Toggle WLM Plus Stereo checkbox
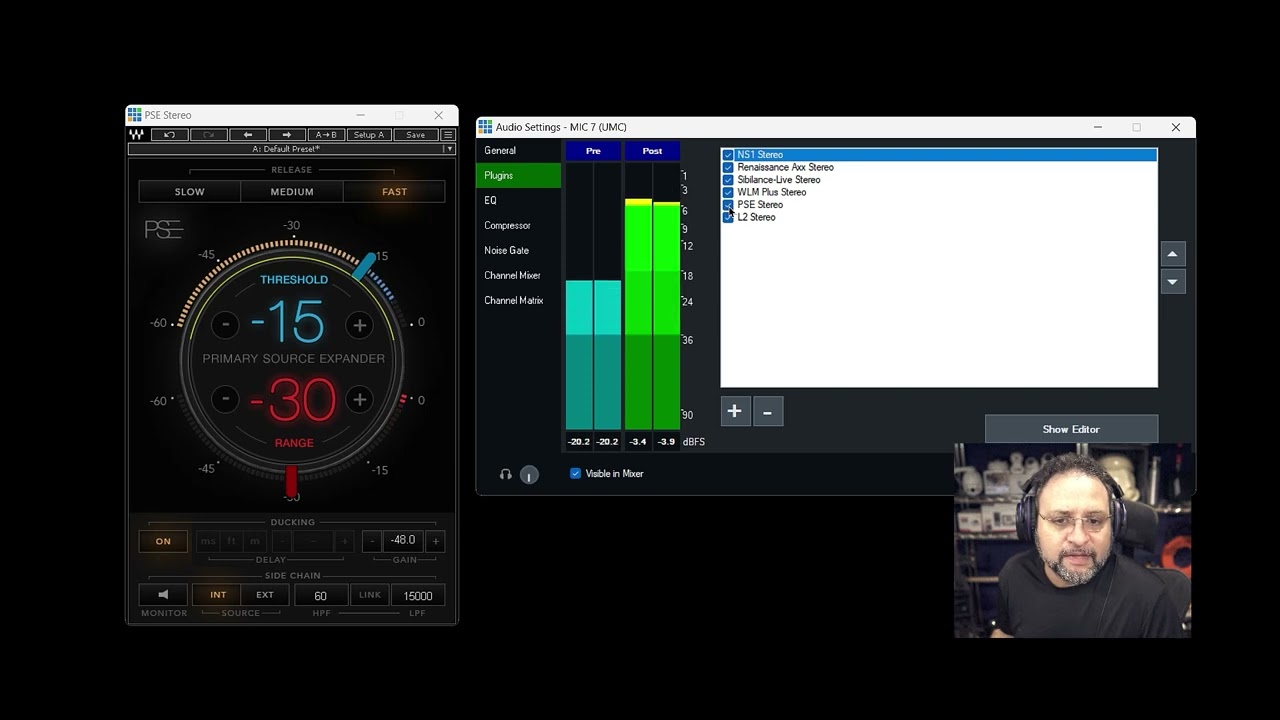The image size is (1280, 720). tap(728, 192)
